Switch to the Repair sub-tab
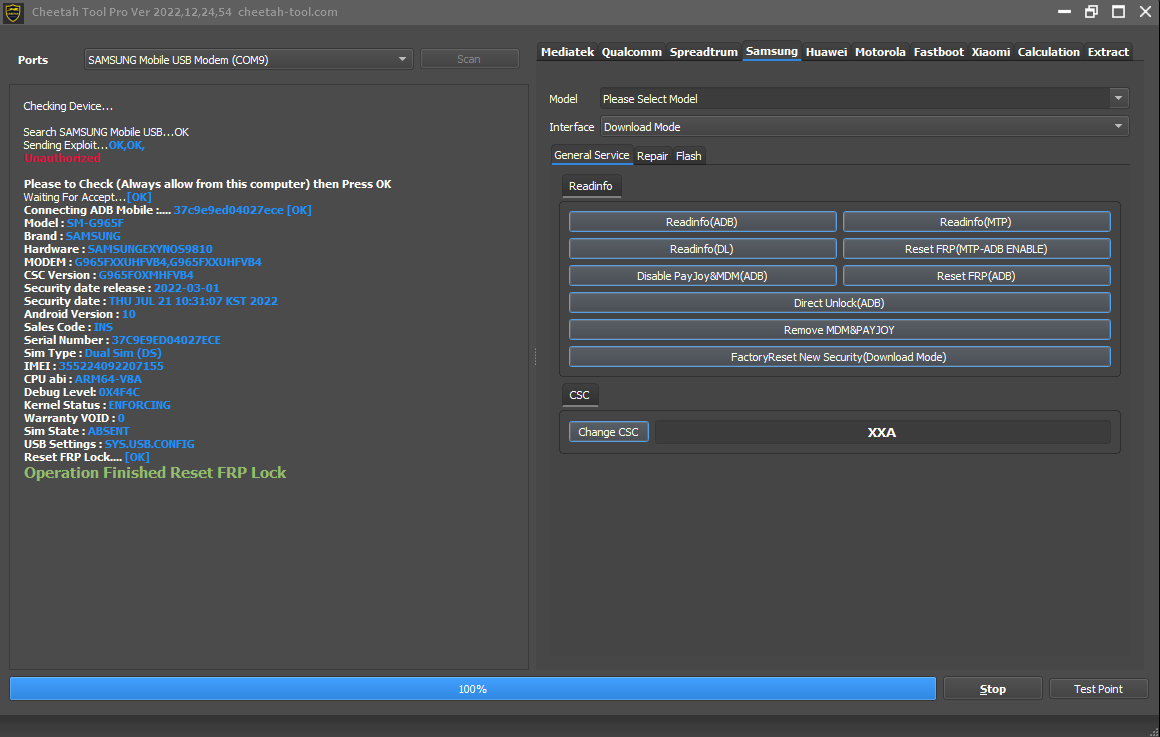This screenshot has height=737, width=1160. point(652,156)
